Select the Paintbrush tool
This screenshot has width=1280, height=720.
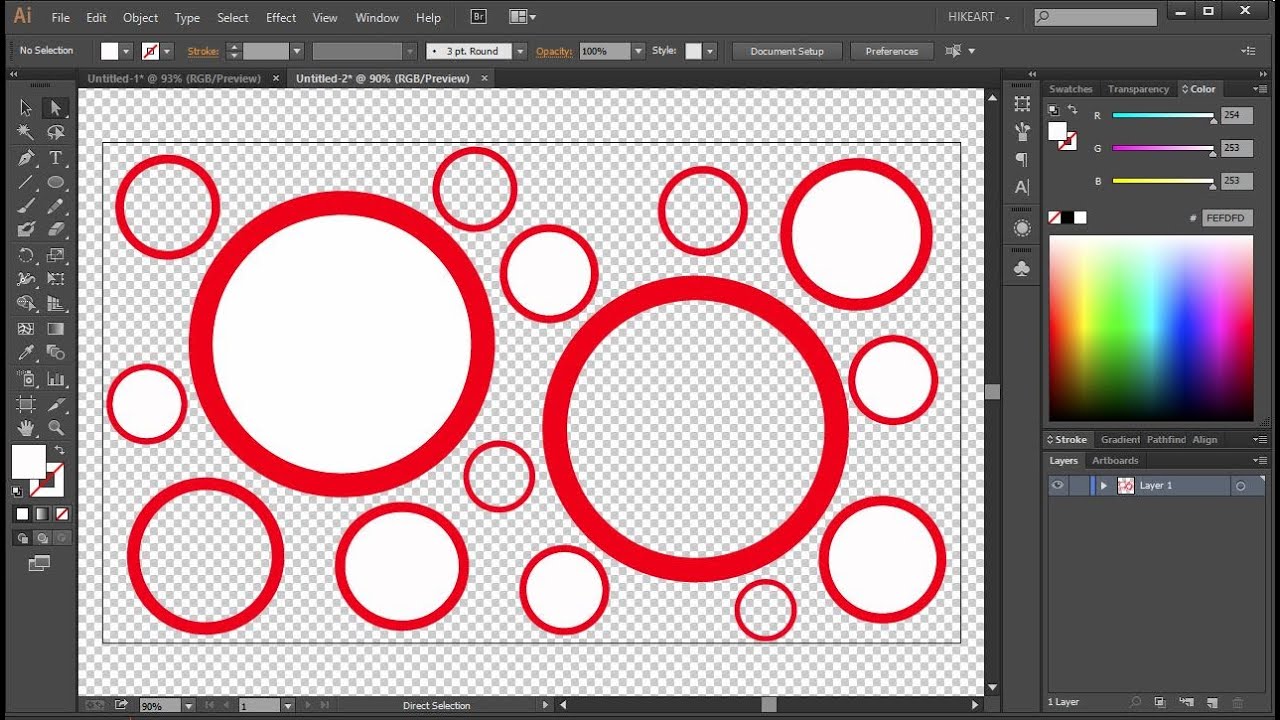coord(26,206)
